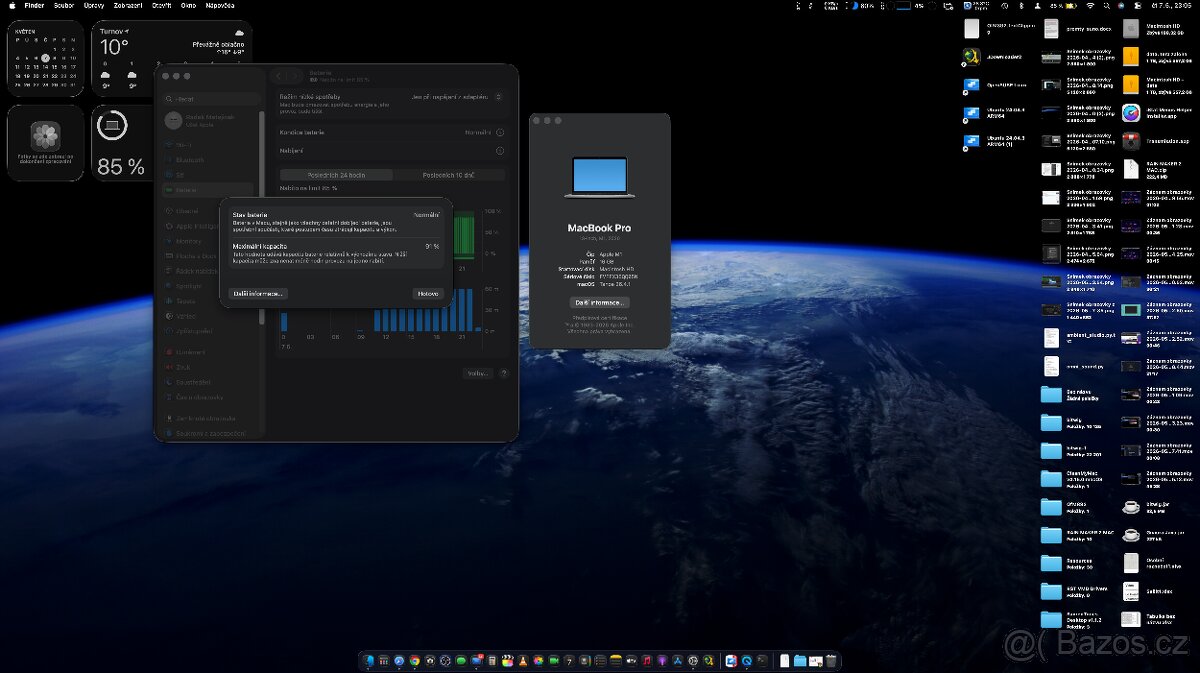Open VLC from the Dock

[x=523, y=661]
